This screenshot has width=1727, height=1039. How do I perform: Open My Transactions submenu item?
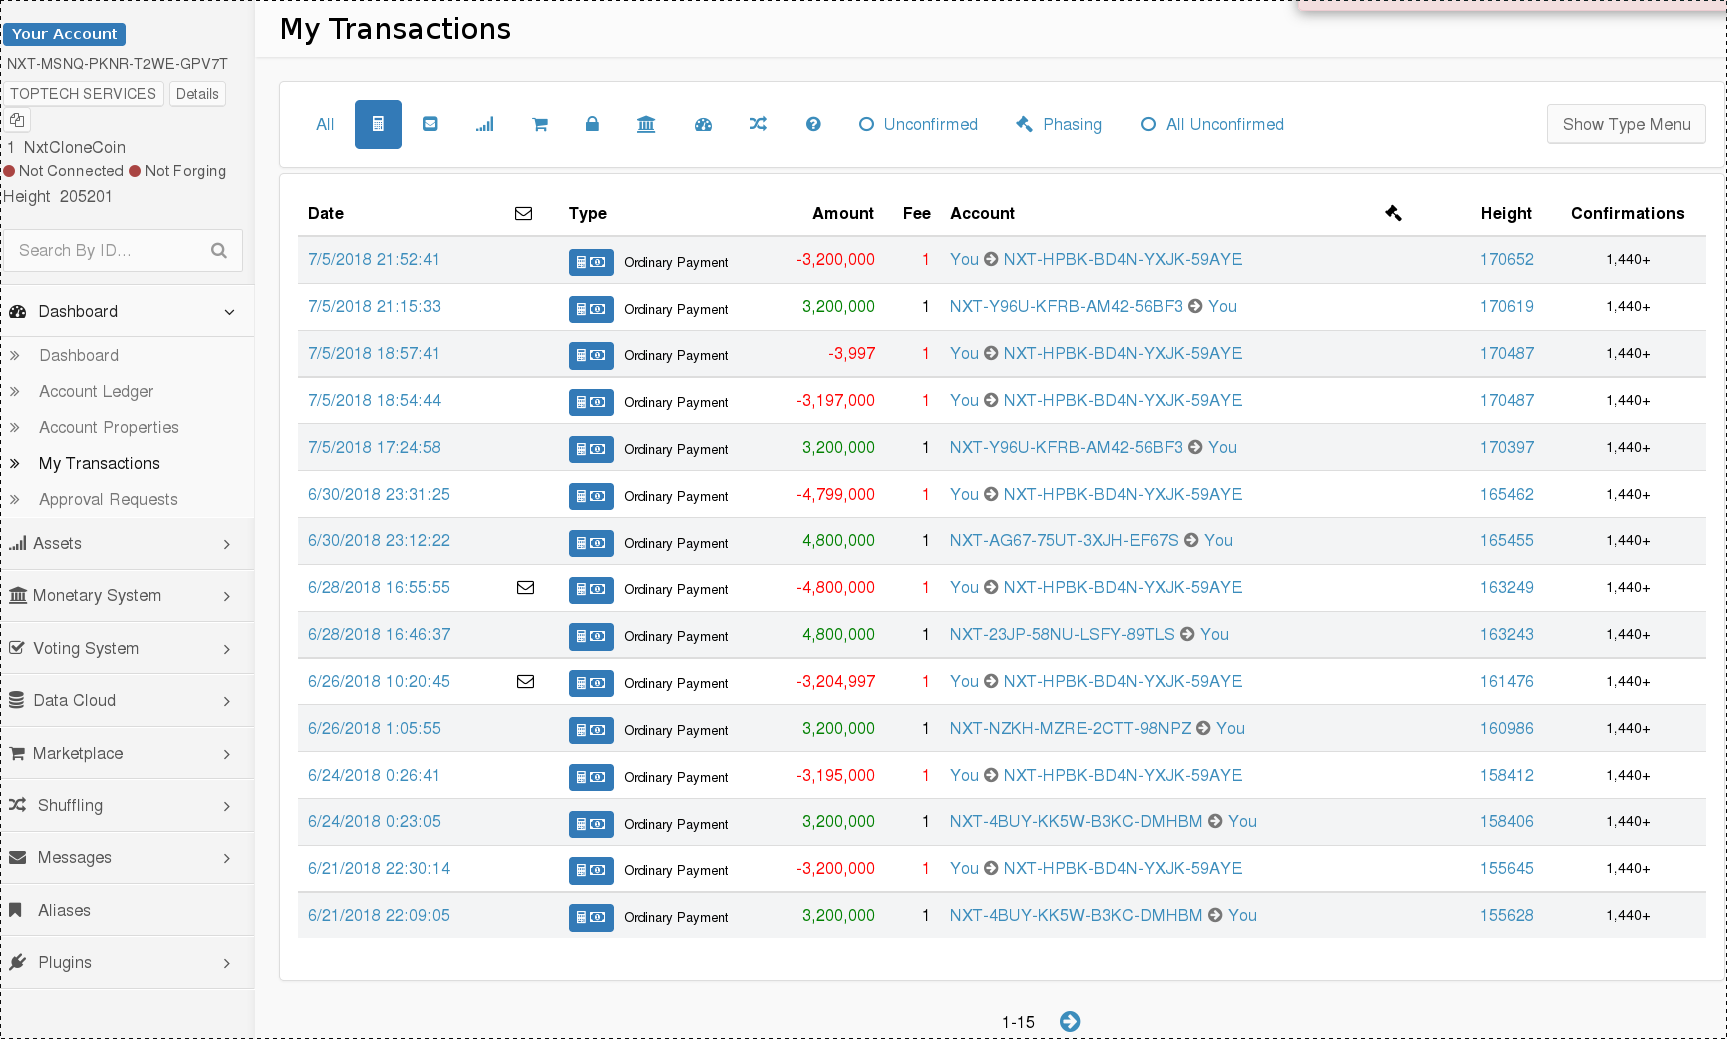99,463
